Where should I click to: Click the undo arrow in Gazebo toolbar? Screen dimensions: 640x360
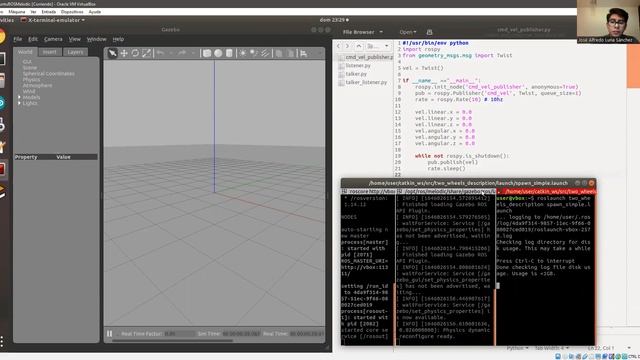coord(160,53)
